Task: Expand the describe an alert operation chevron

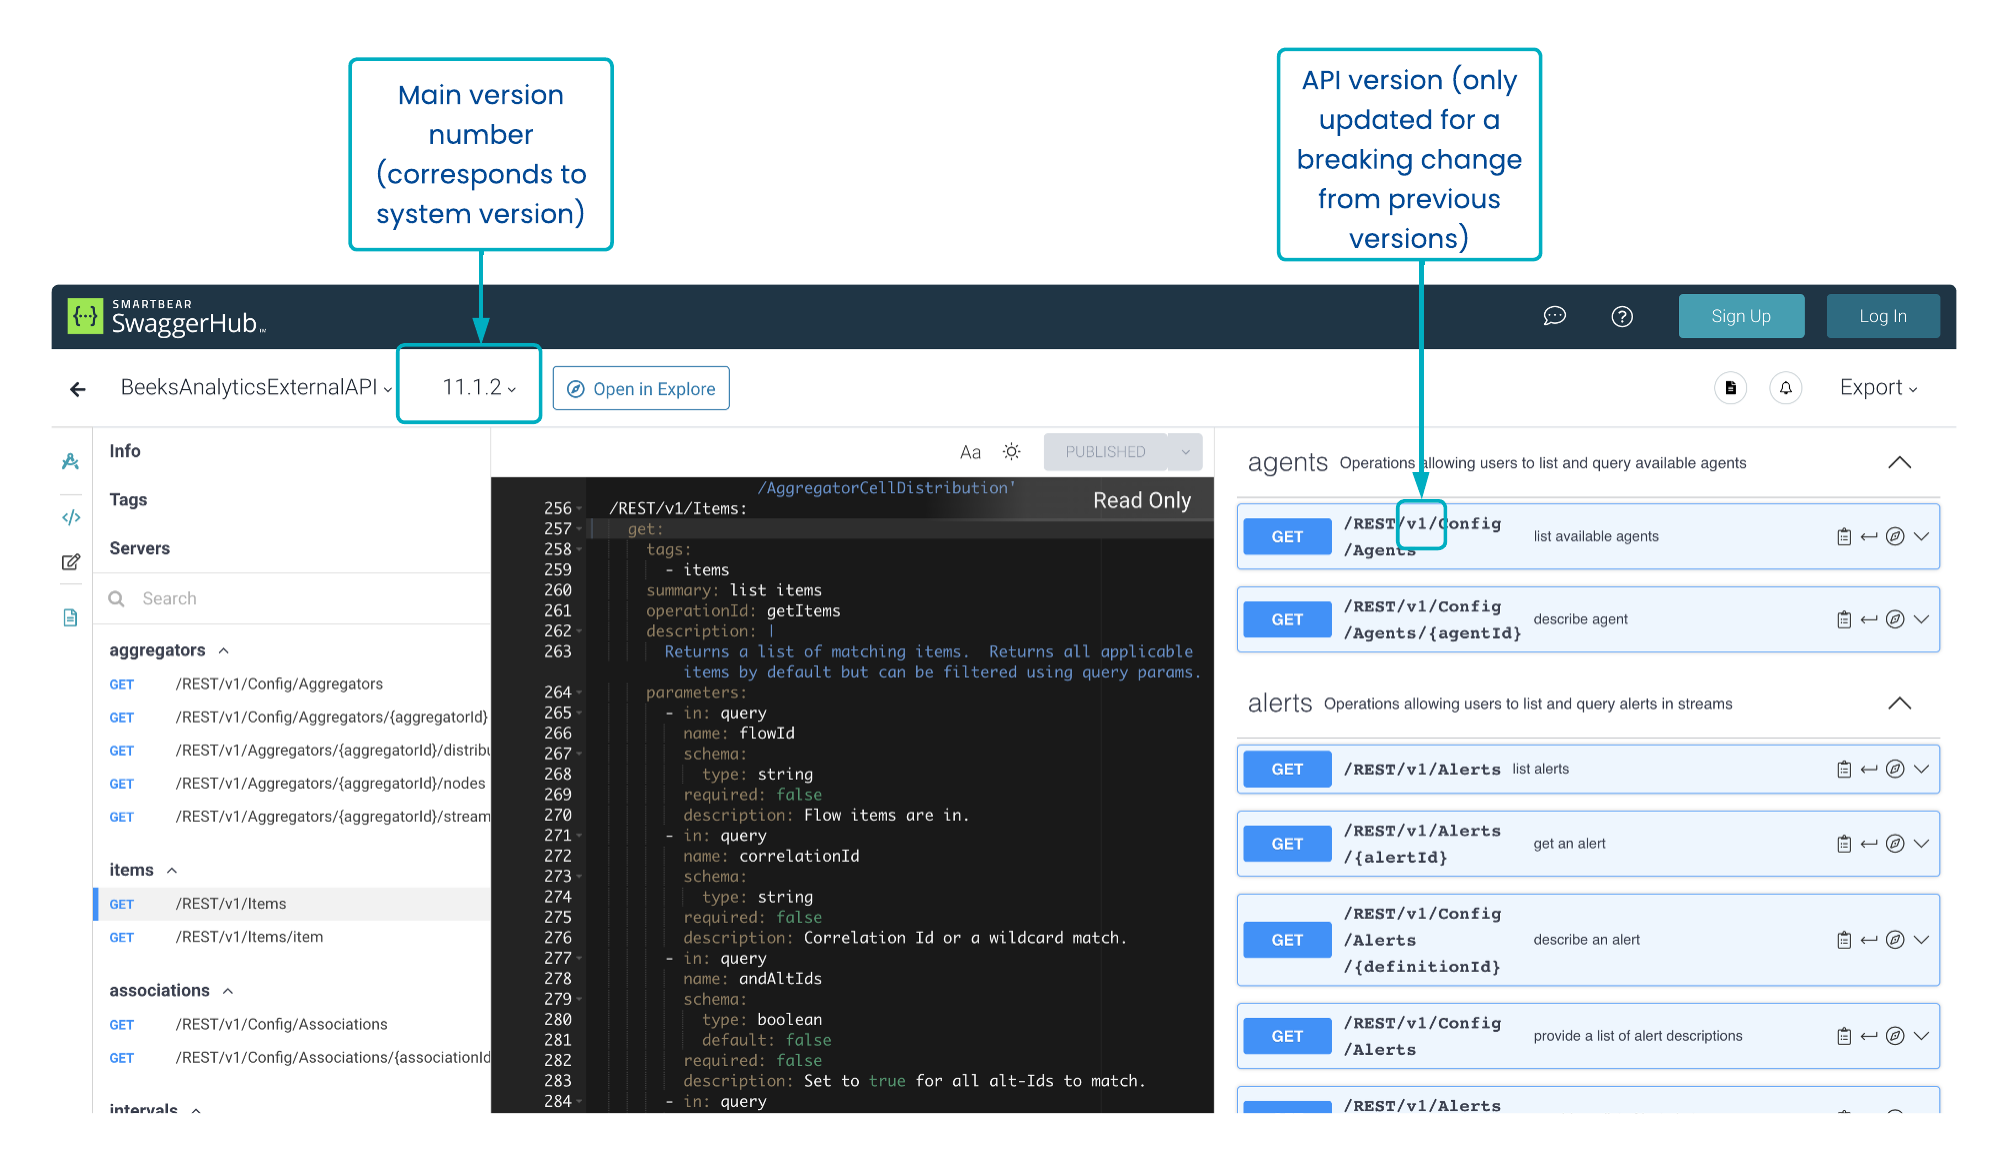Action: 1921,940
